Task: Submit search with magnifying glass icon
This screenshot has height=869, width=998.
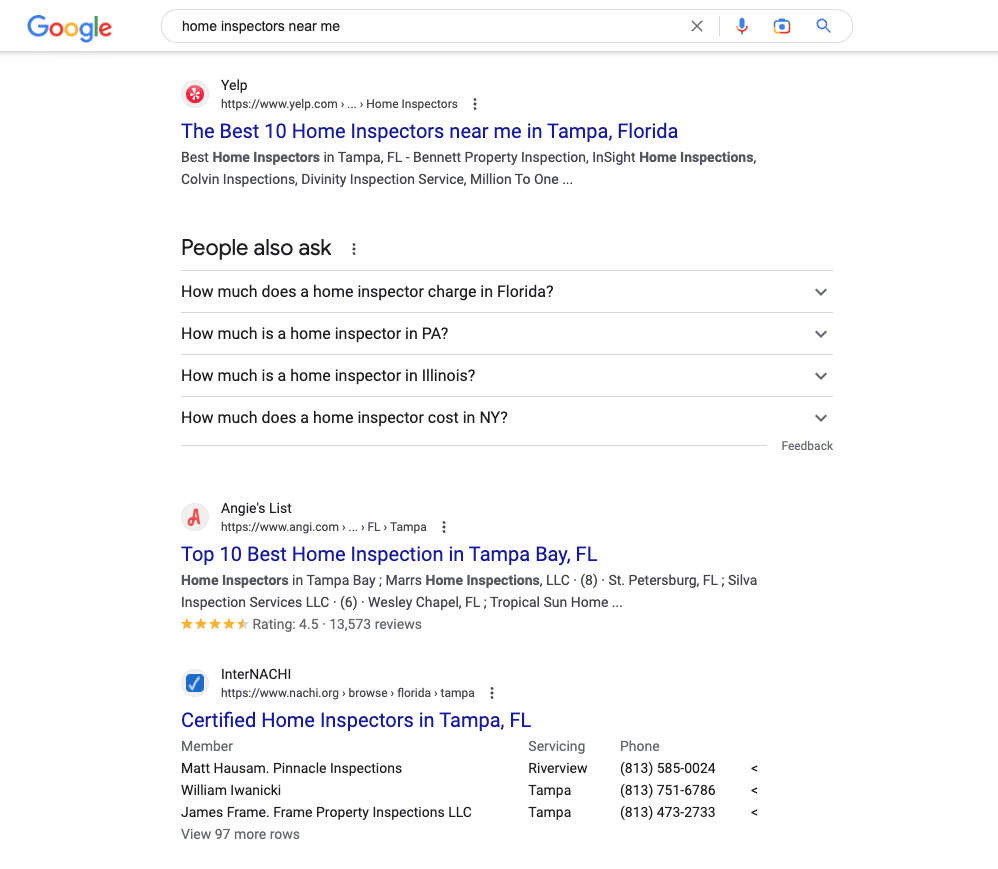Action: (x=823, y=26)
